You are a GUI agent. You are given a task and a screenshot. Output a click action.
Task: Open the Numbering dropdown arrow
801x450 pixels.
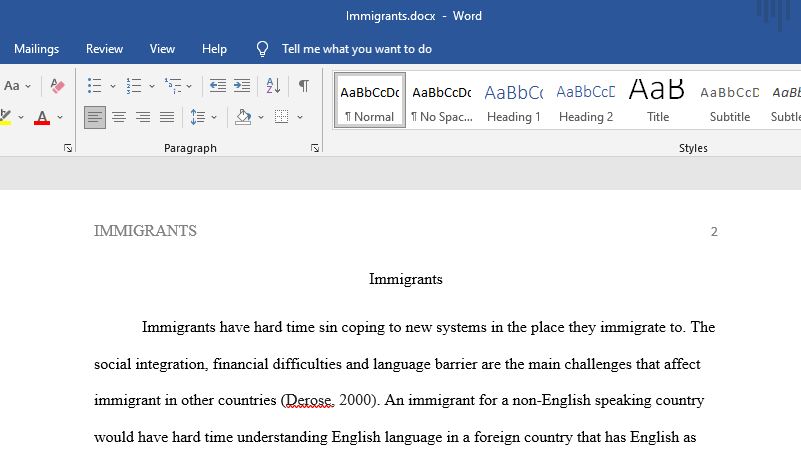pyautogui.click(x=152, y=86)
